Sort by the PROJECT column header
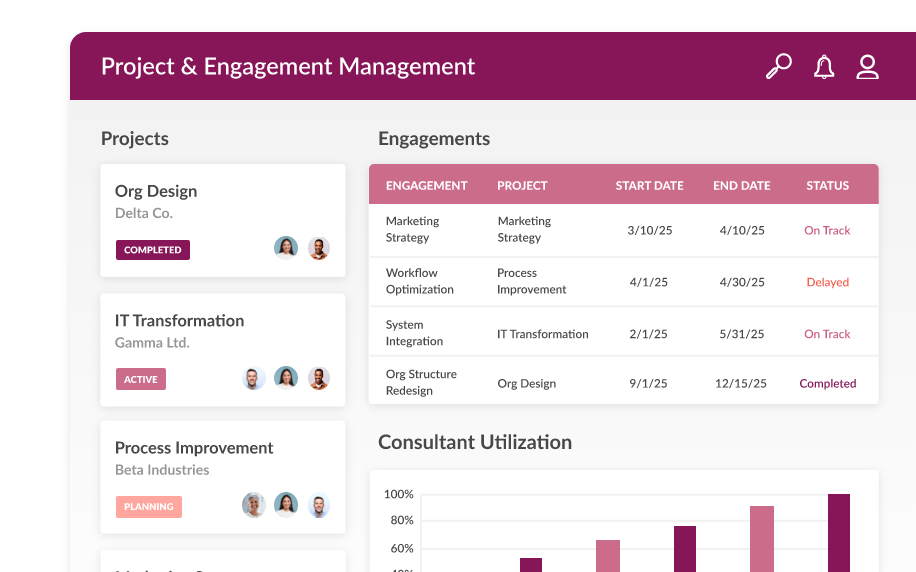 click(x=522, y=185)
